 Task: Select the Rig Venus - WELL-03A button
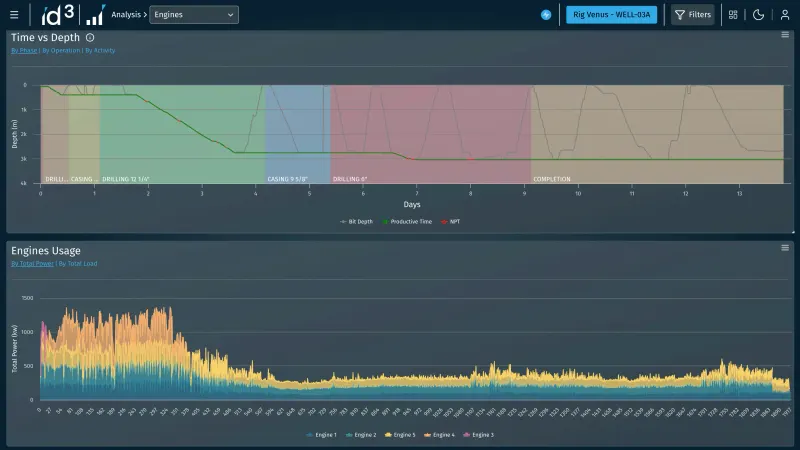pos(611,15)
